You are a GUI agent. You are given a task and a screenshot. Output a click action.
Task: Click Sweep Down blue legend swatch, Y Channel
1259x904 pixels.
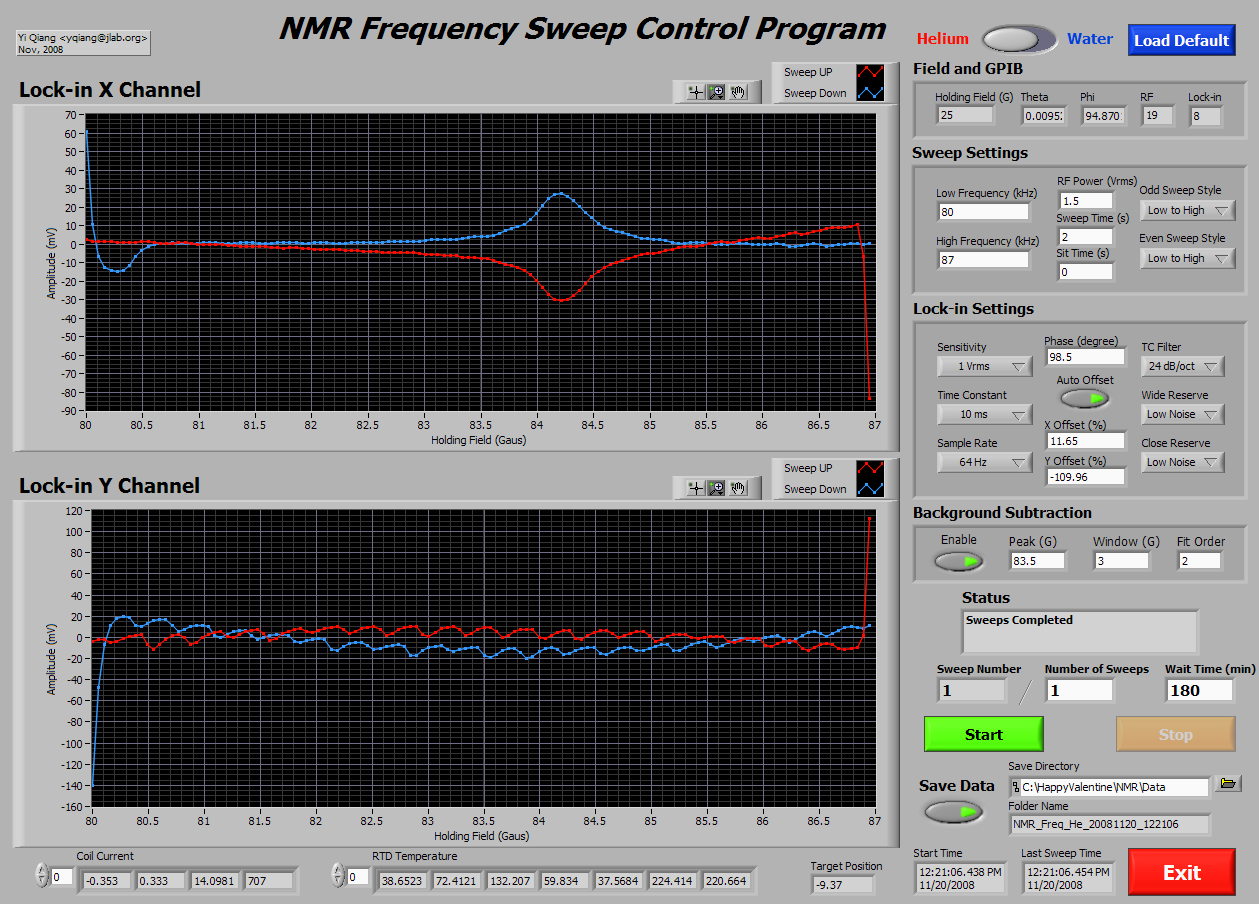(870, 489)
